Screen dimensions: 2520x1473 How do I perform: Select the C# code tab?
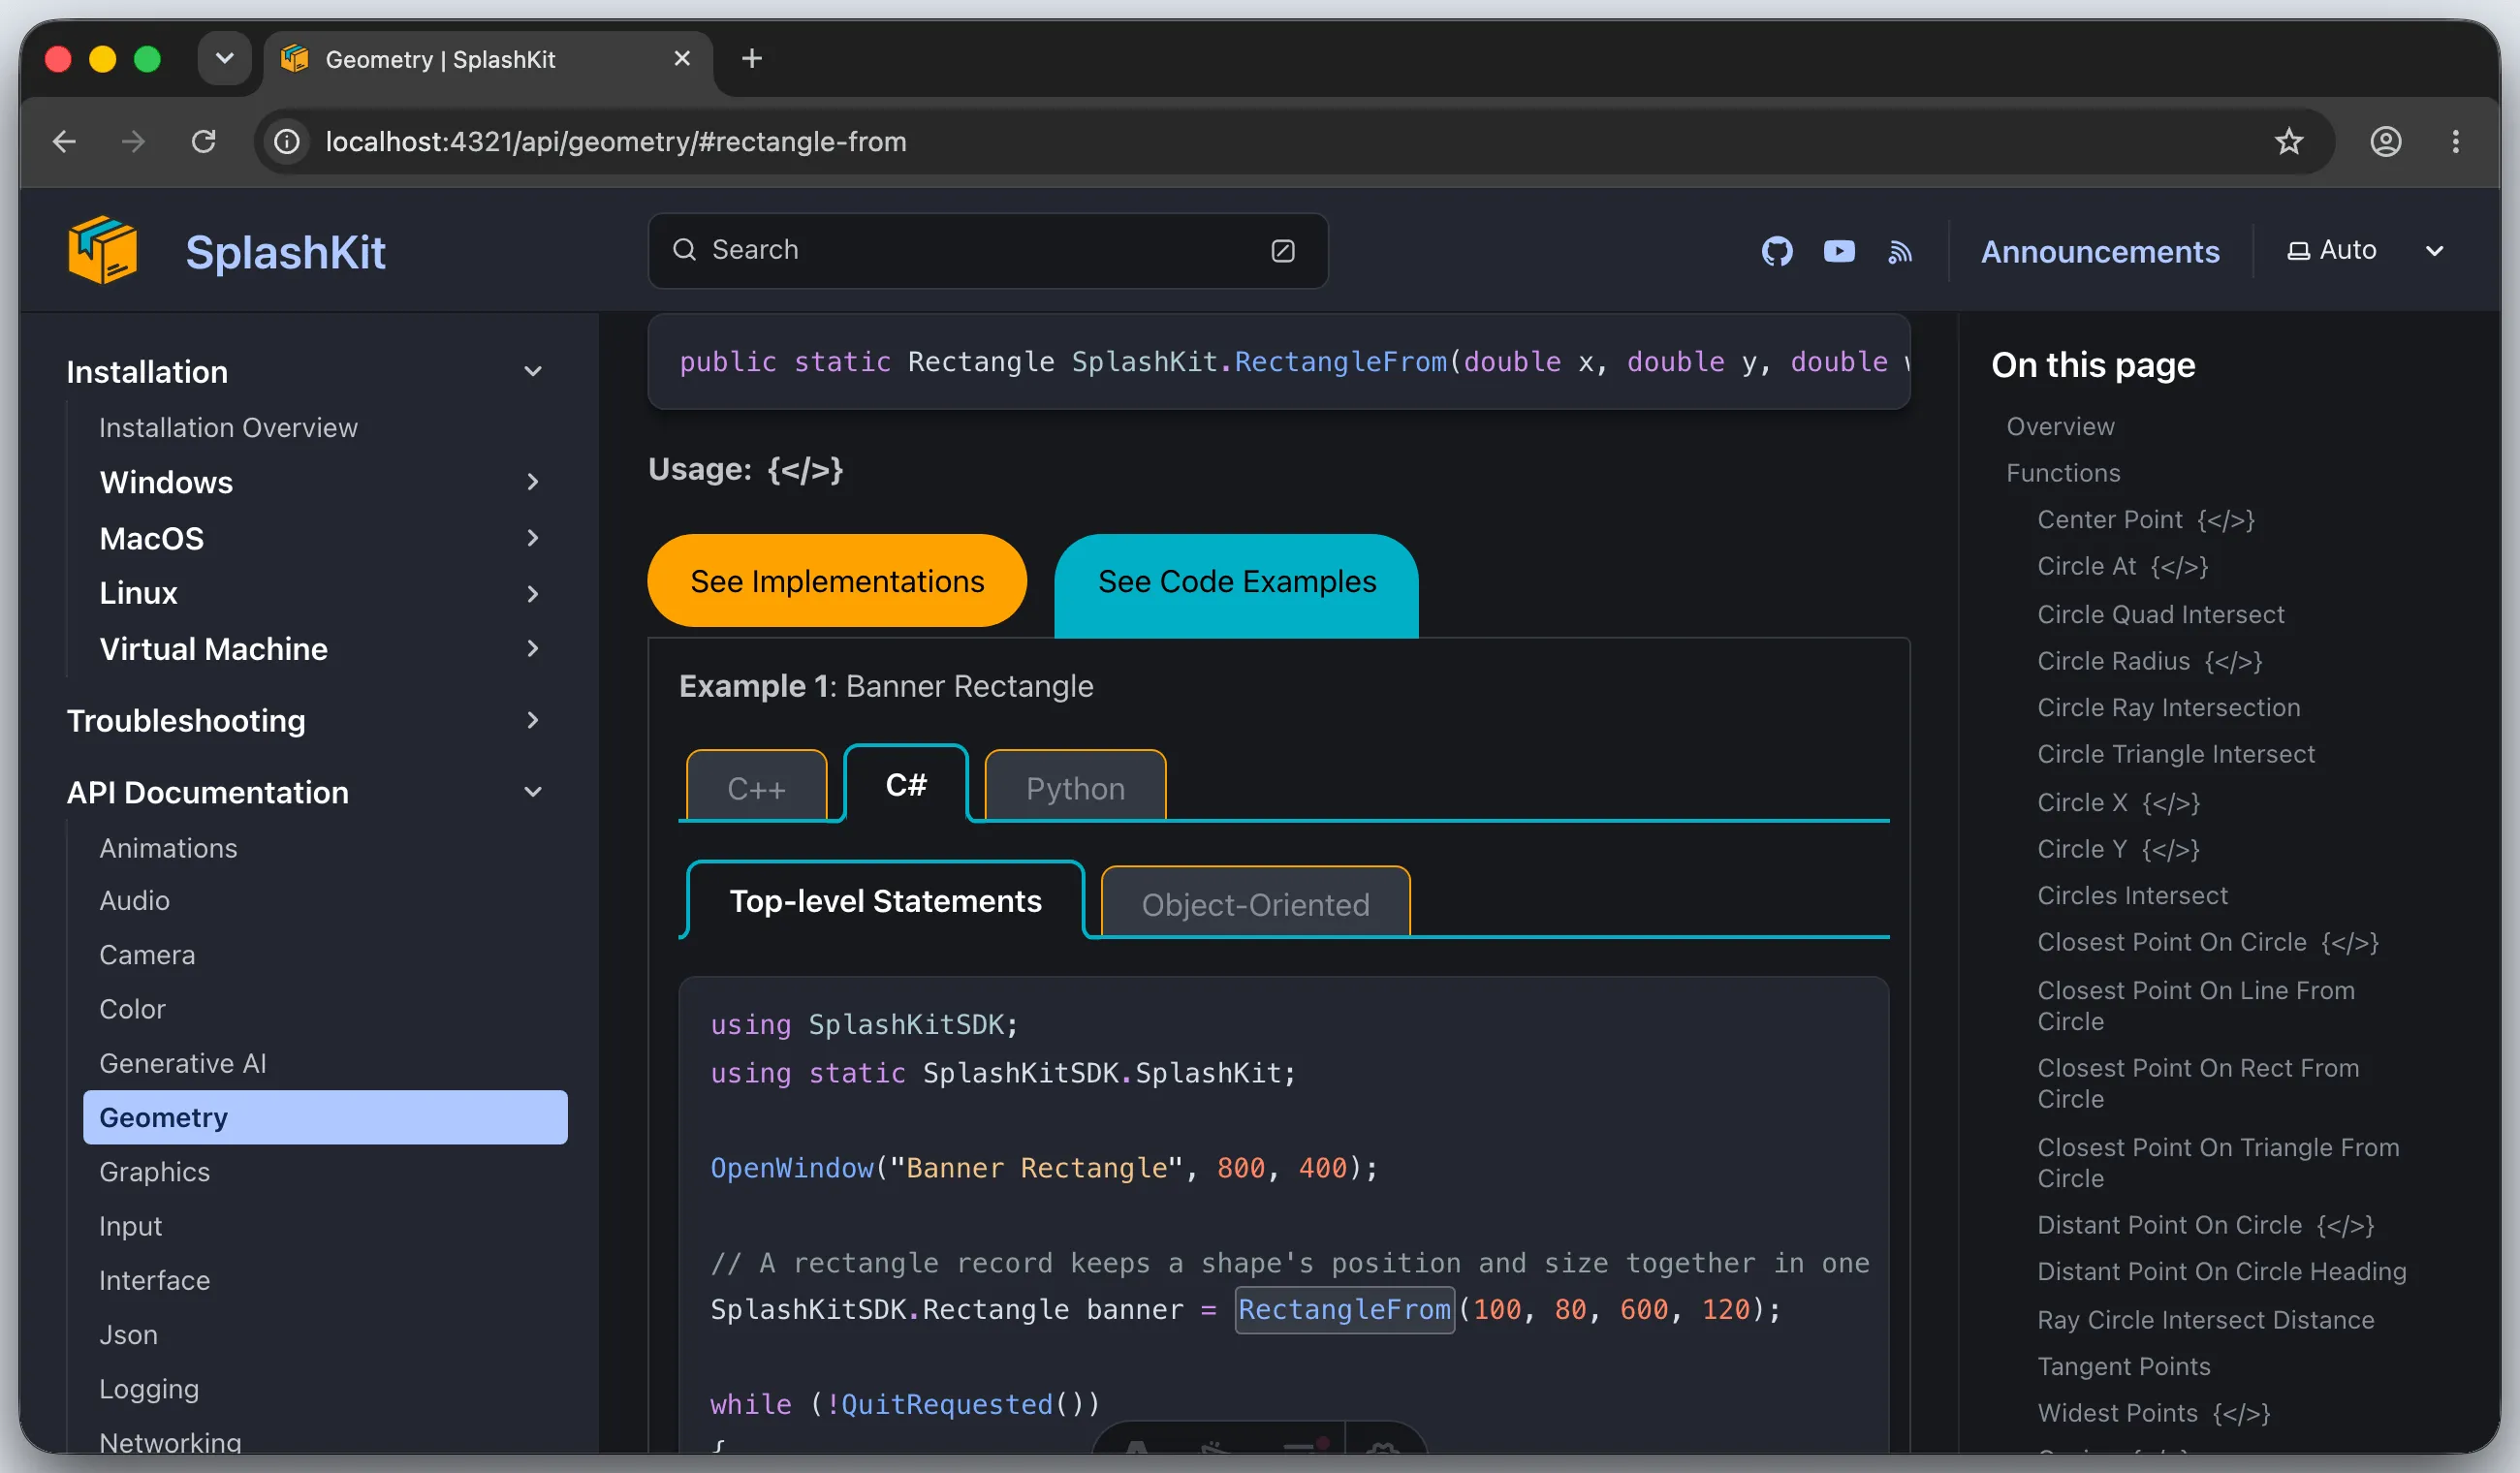tap(906, 784)
